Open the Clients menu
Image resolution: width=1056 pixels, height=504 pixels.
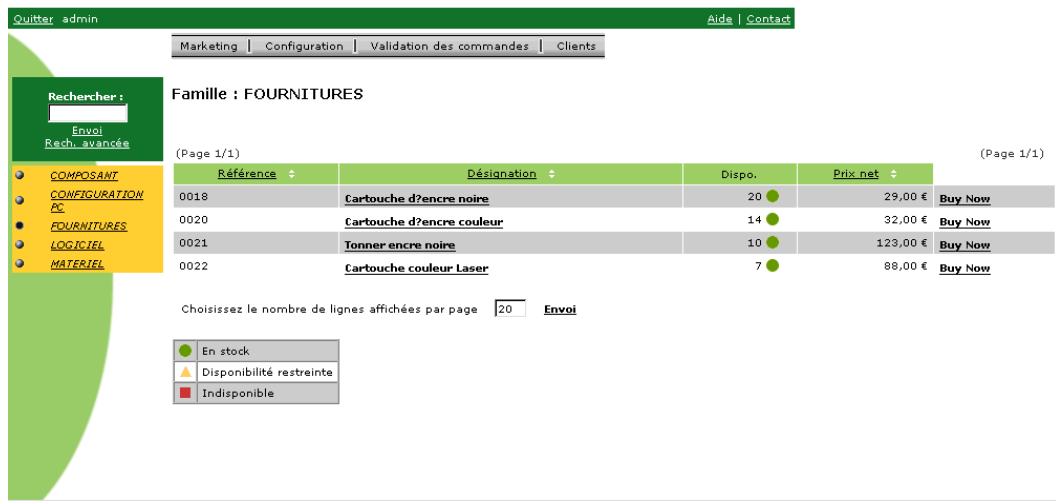click(x=576, y=46)
